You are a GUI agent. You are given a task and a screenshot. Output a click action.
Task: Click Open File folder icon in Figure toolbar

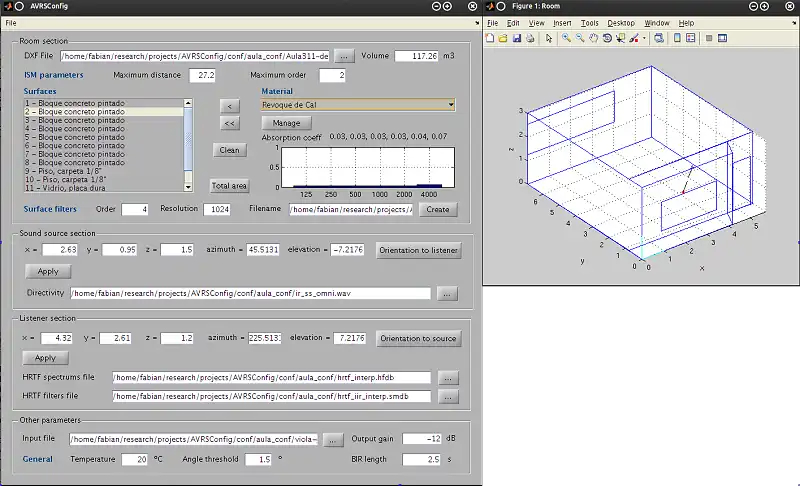click(503, 38)
